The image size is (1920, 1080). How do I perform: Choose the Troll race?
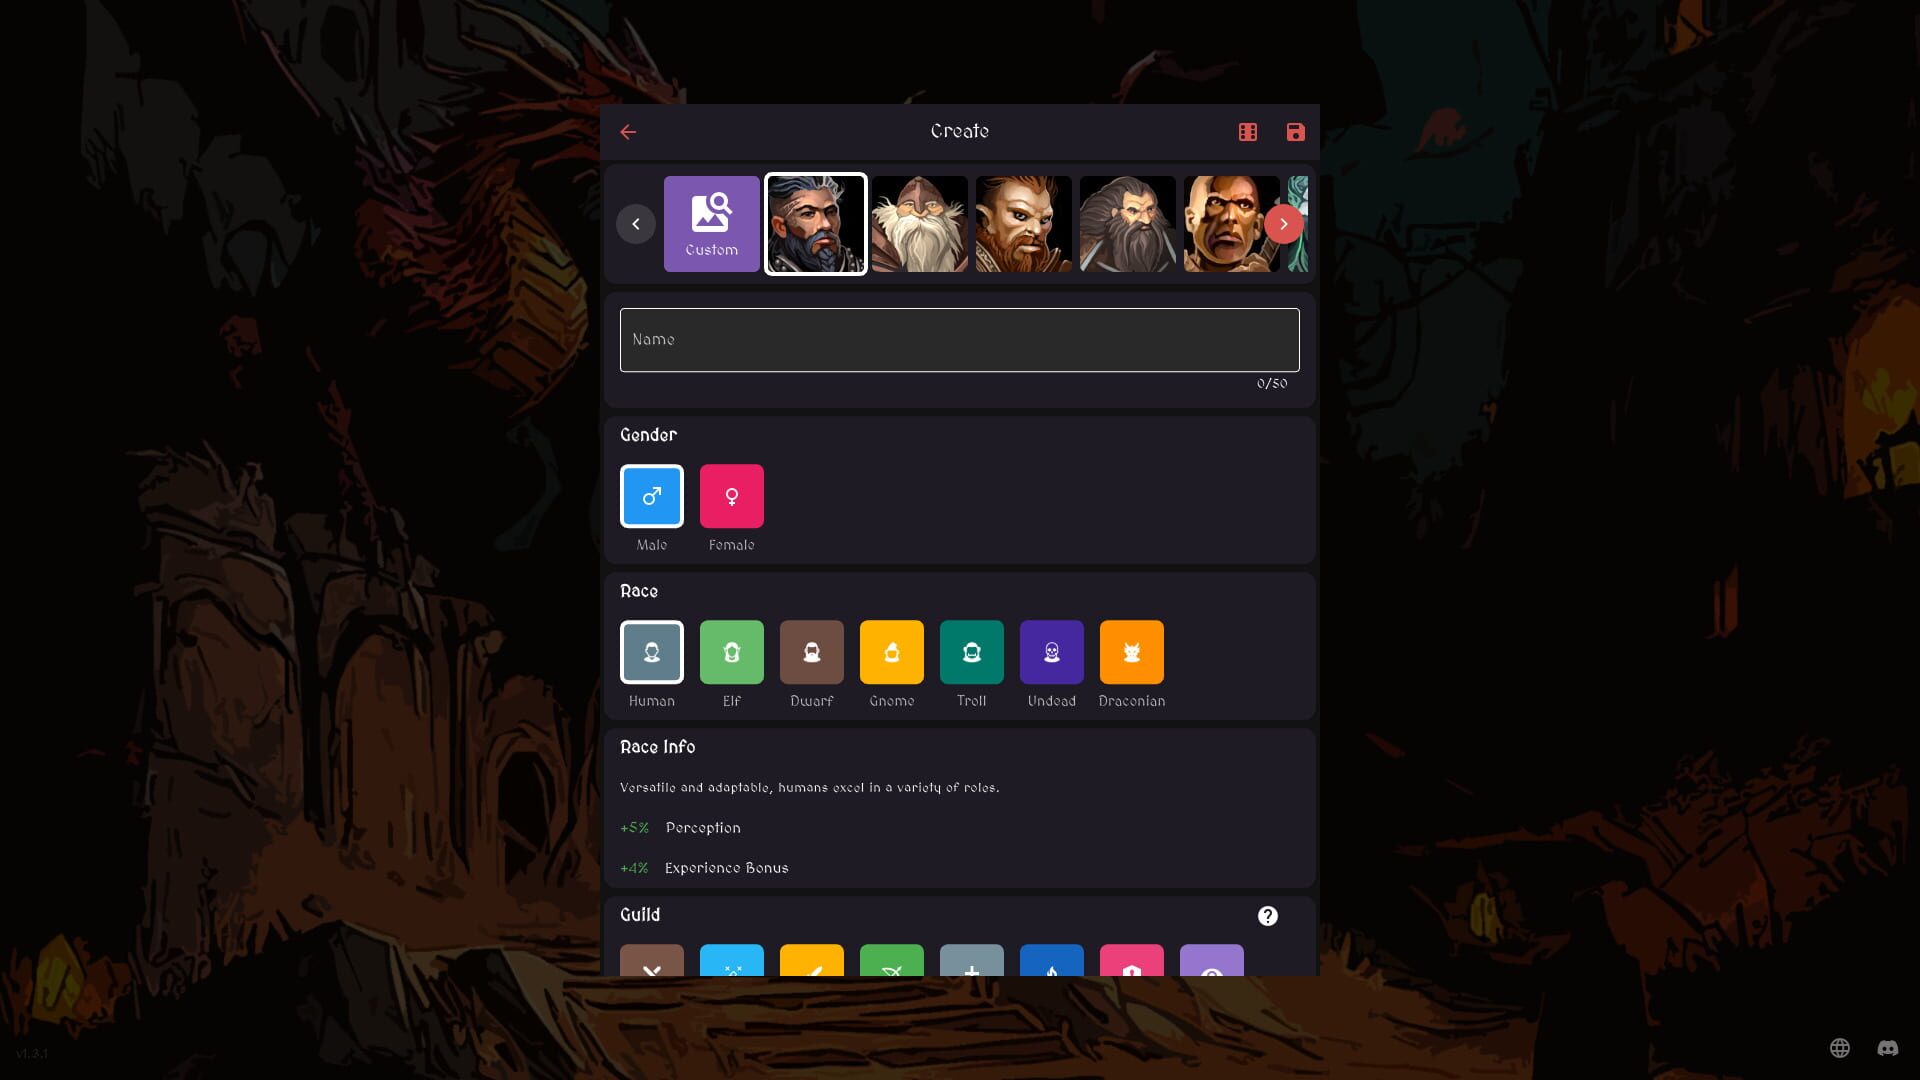(971, 651)
